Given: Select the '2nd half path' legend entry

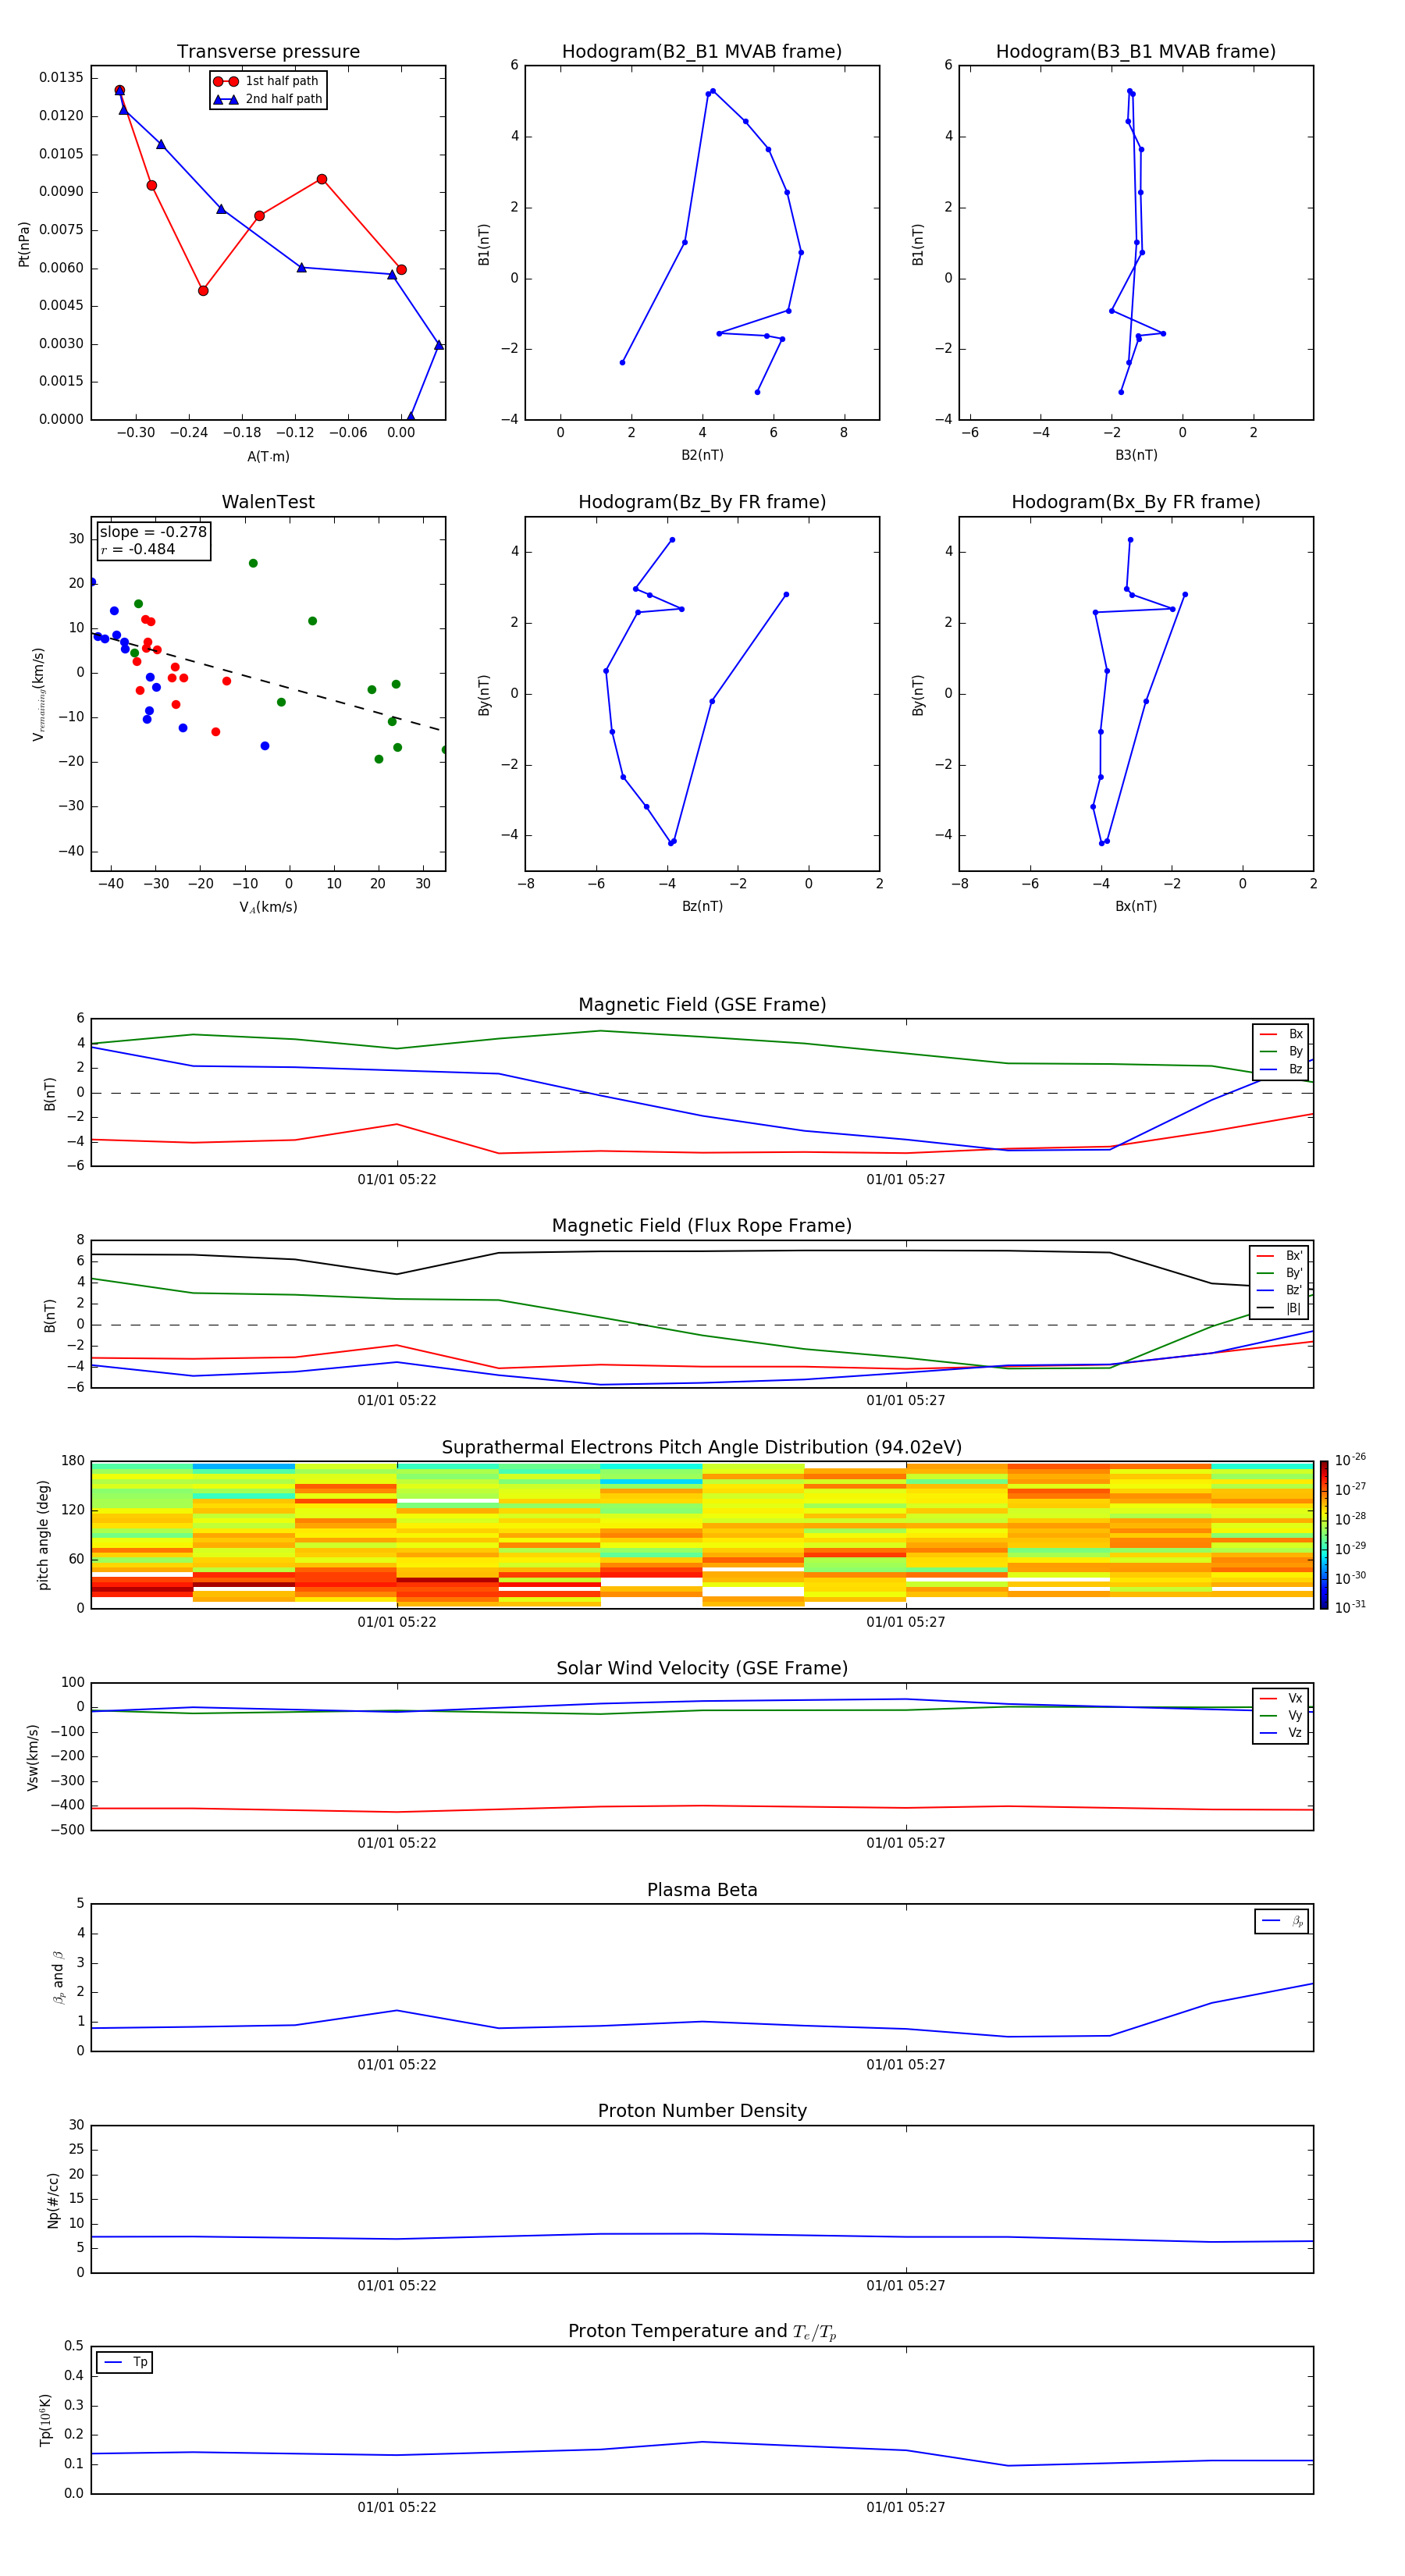Looking at the screenshot, I should [267, 99].
